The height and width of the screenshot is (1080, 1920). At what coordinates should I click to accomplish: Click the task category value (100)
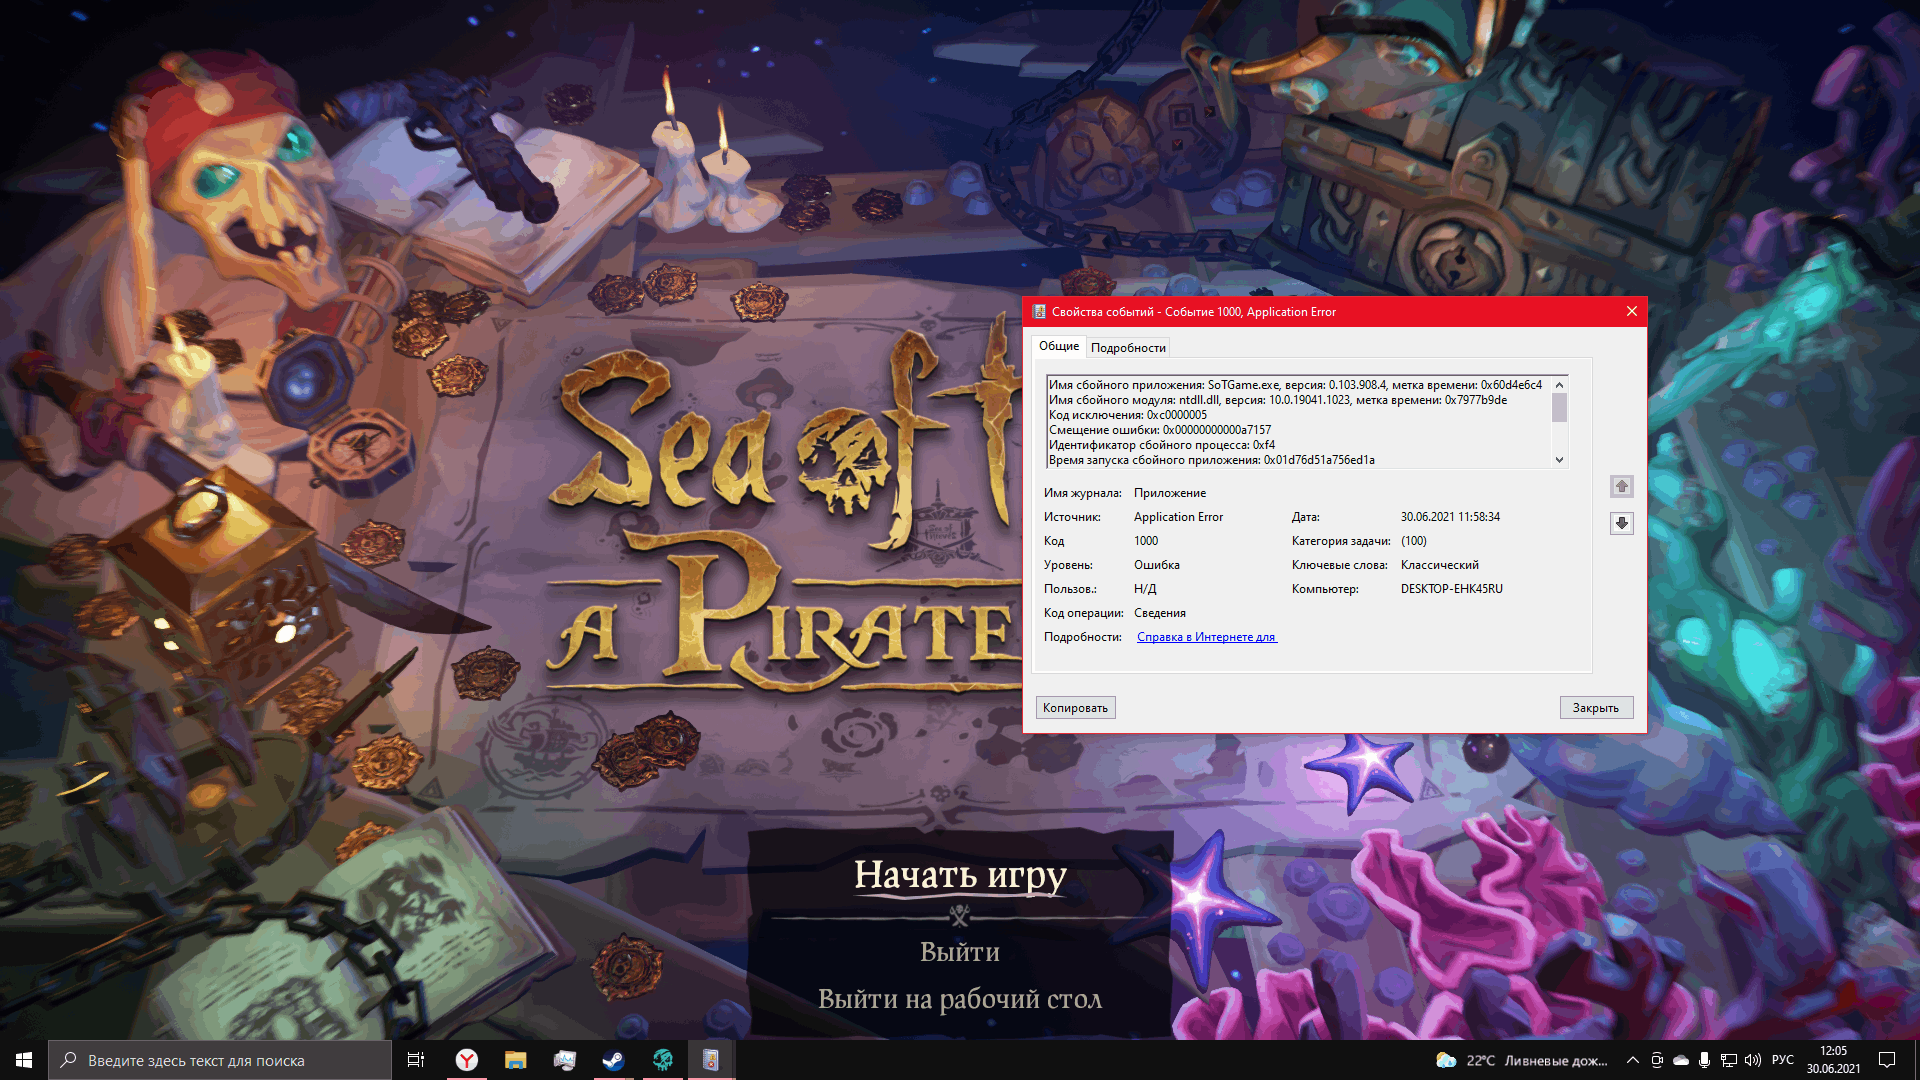pos(1413,541)
